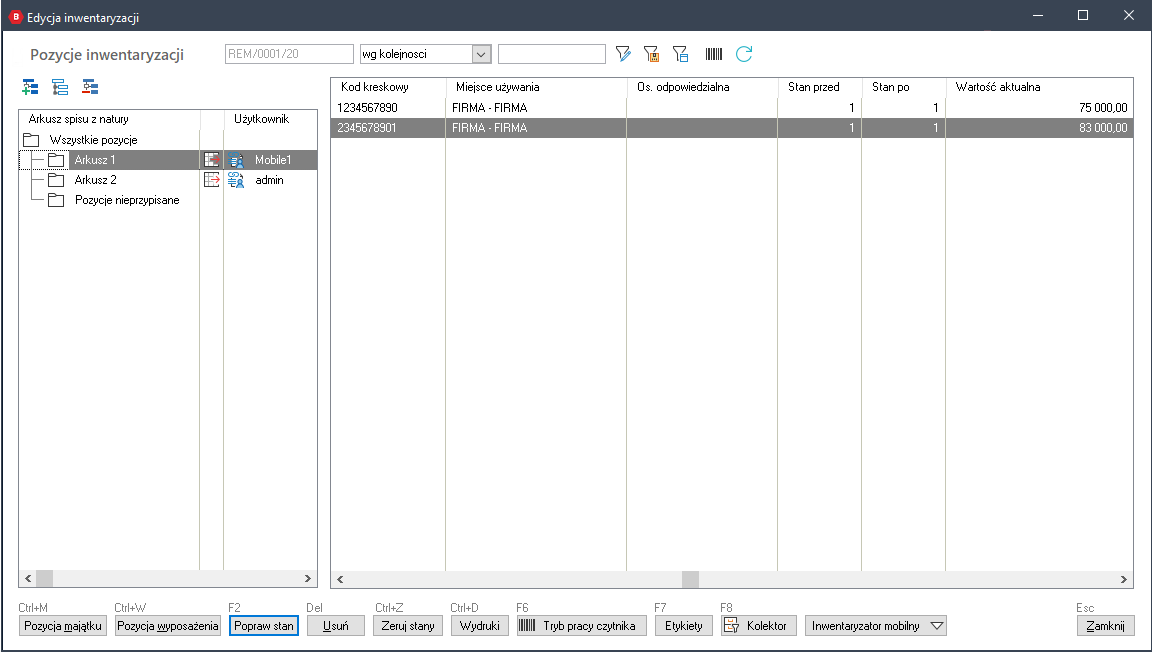The height and width of the screenshot is (652, 1152).
Task: Click the folder icon of Arkusz 2
Action: click(56, 179)
